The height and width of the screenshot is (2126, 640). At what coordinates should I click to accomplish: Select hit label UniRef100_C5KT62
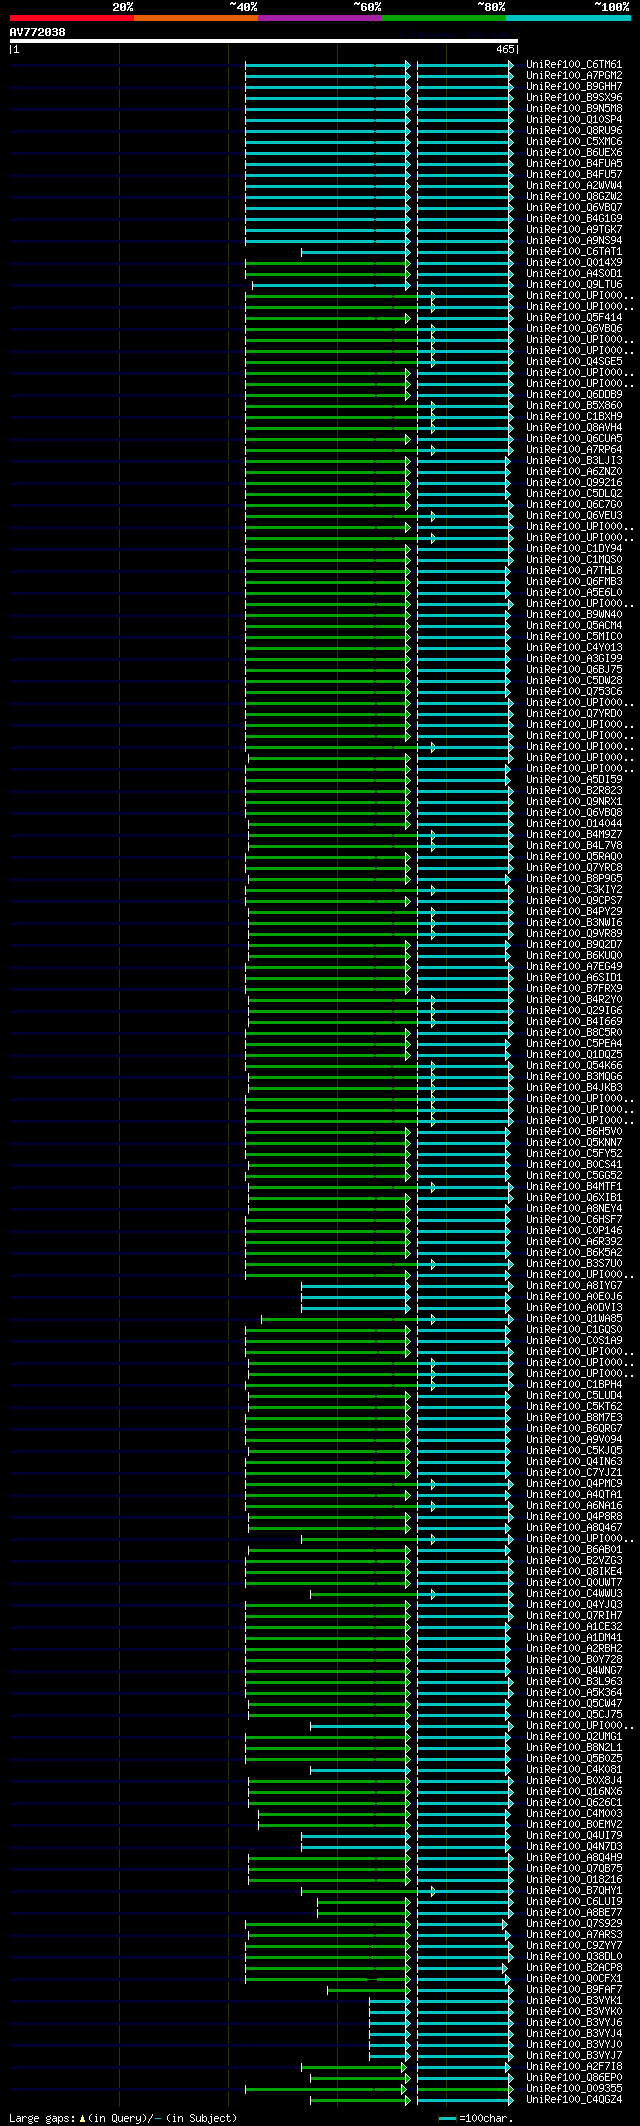tap(574, 1406)
